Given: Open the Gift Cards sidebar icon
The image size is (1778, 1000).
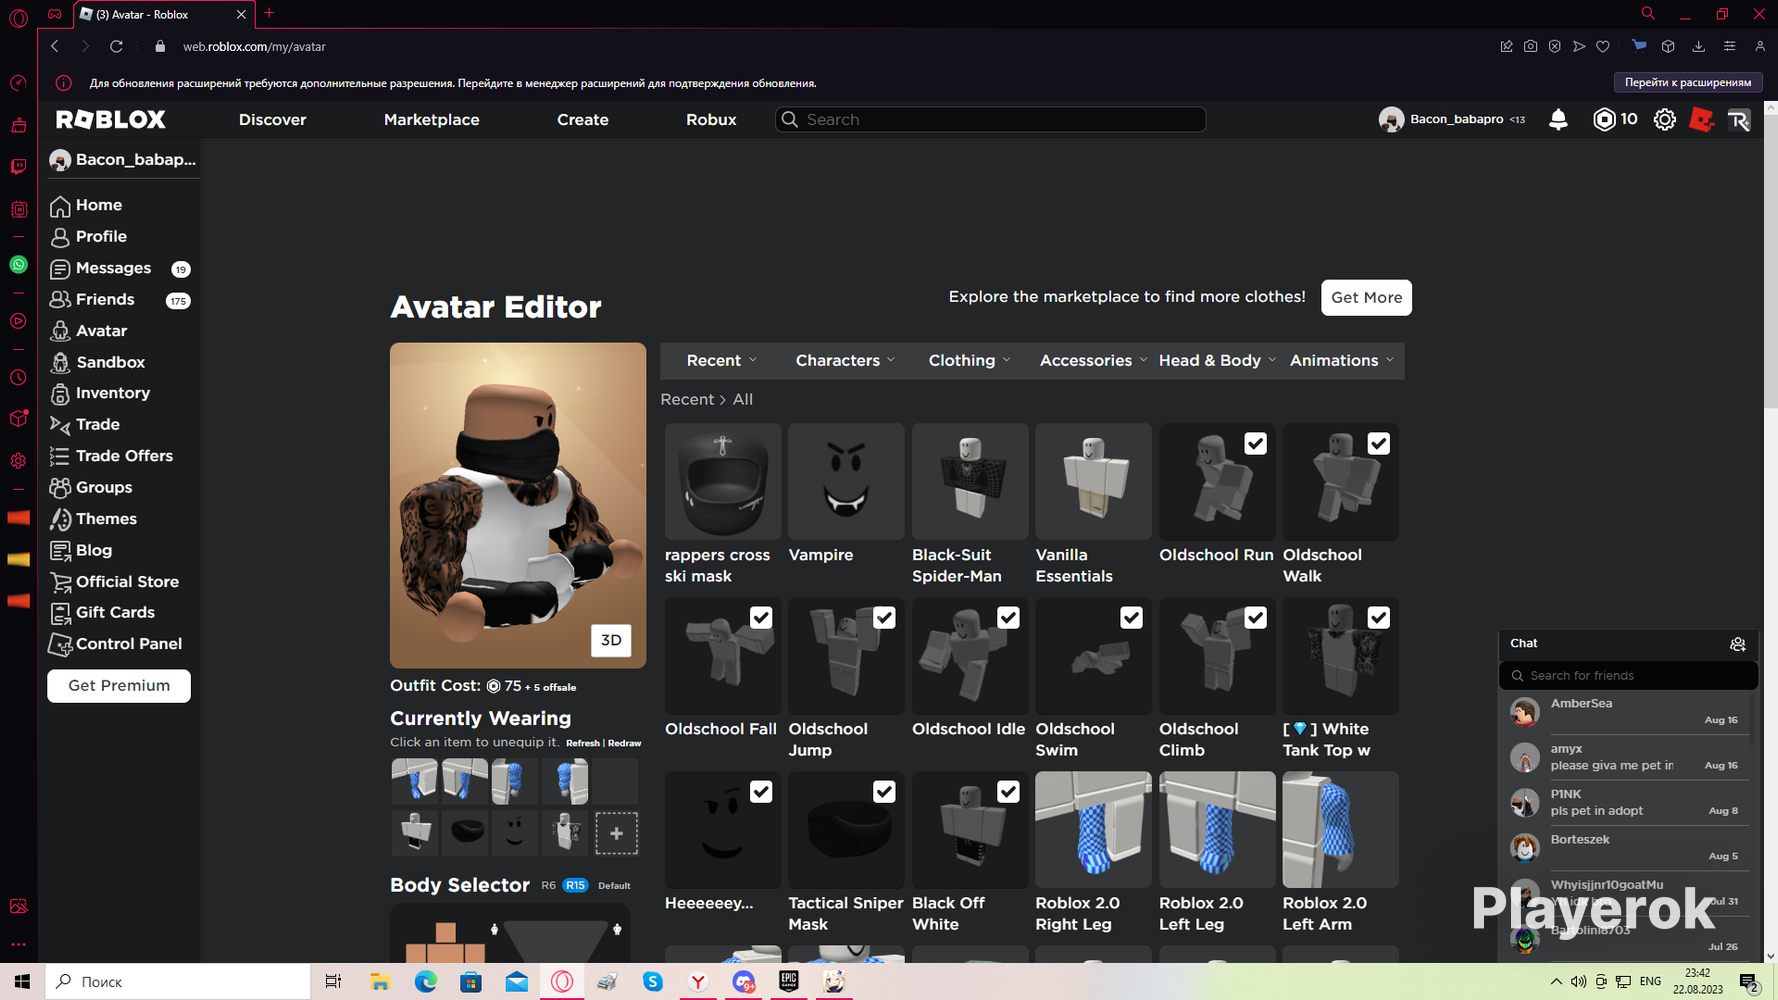Looking at the screenshot, I should click(x=60, y=613).
